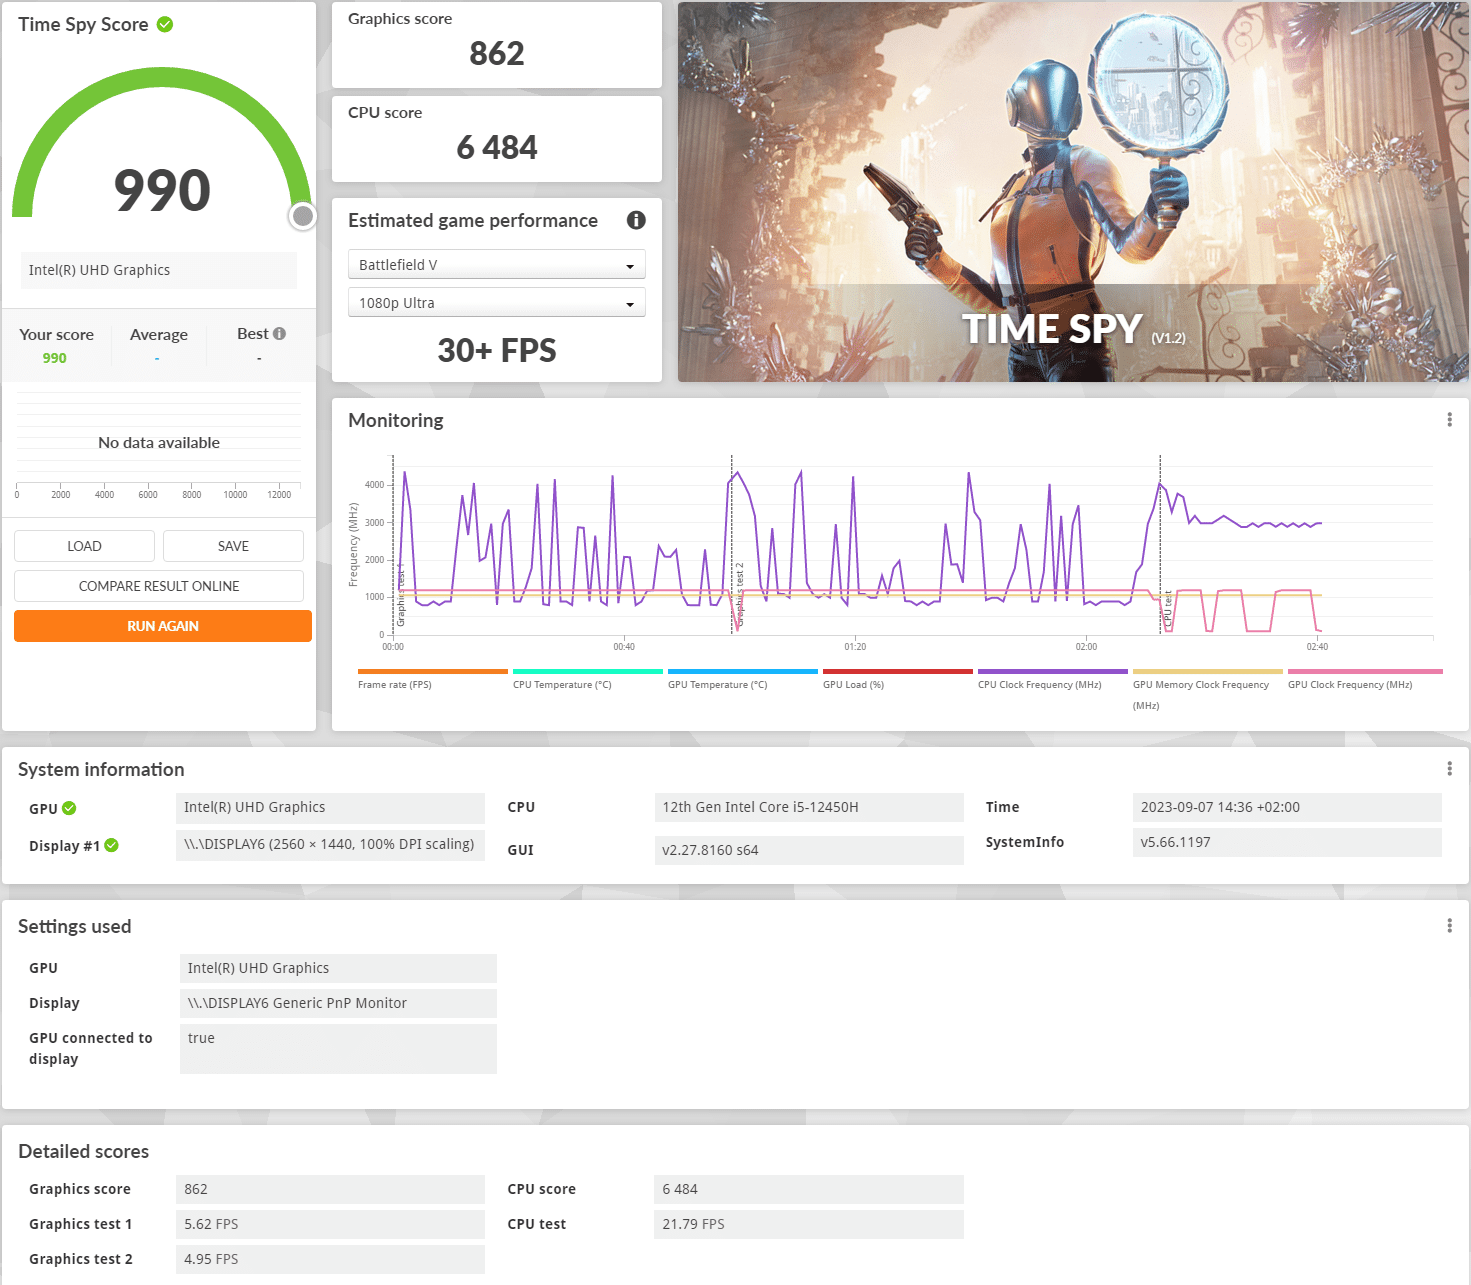Click the LOAD button
The image size is (1471, 1285).
(x=84, y=546)
